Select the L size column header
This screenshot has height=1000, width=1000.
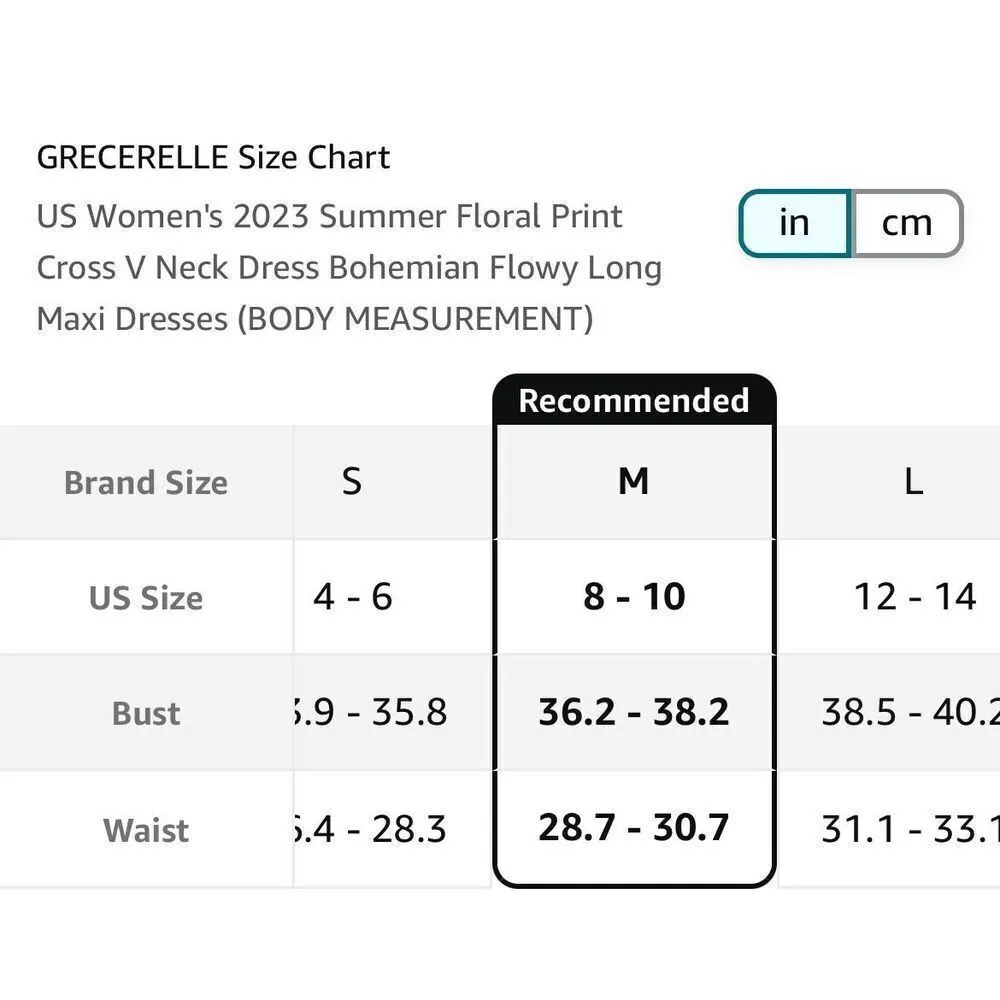(x=913, y=482)
